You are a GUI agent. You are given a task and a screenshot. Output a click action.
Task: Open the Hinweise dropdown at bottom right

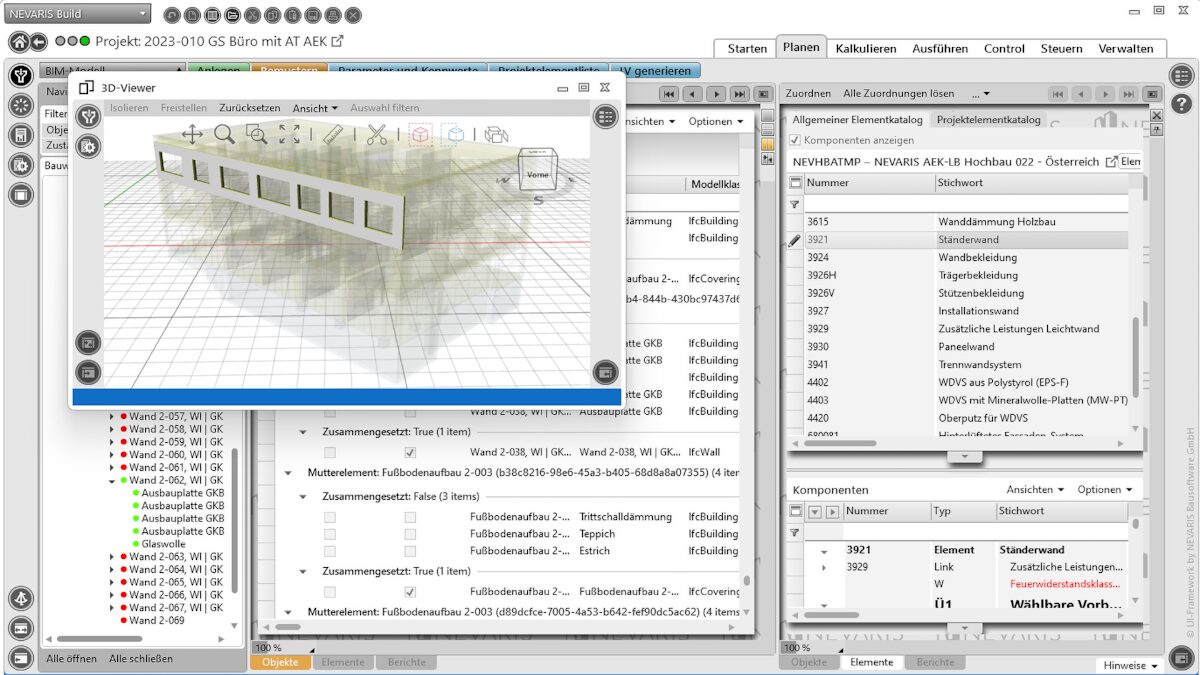pyautogui.click(x=1132, y=665)
